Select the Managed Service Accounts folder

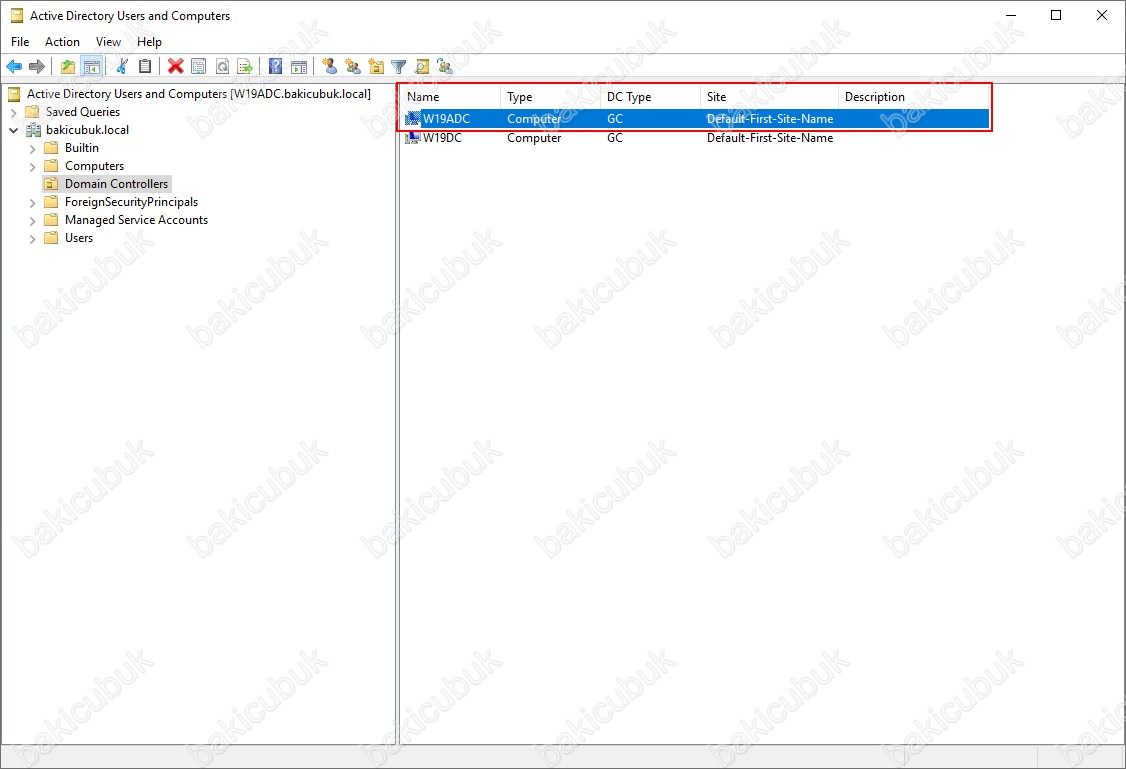tap(136, 220)
